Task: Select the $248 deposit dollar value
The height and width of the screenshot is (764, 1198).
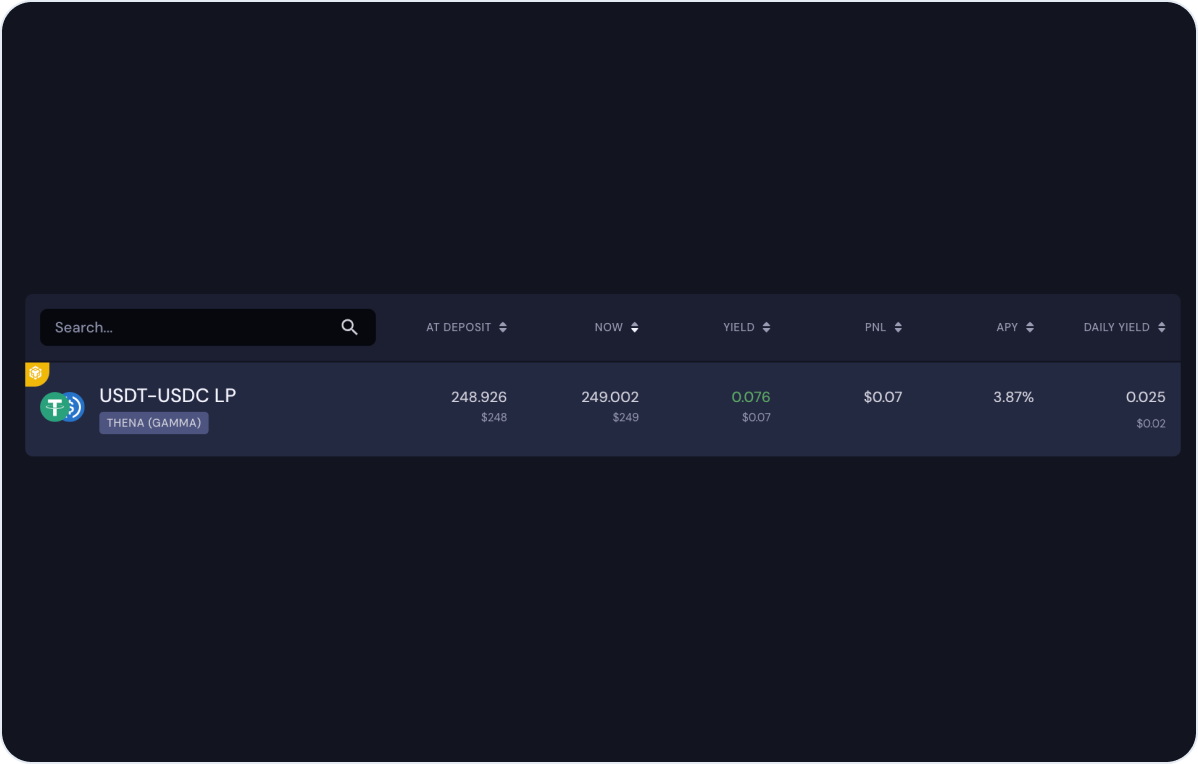Action: coord(494,417)
